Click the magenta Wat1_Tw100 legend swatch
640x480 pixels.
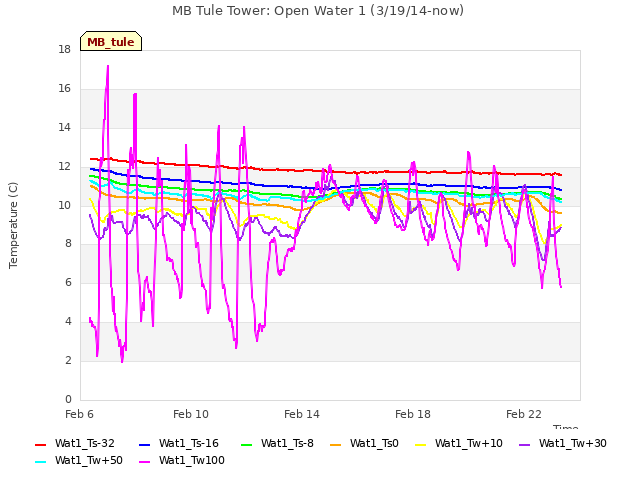pyautogui.click(x=144, y=462)
